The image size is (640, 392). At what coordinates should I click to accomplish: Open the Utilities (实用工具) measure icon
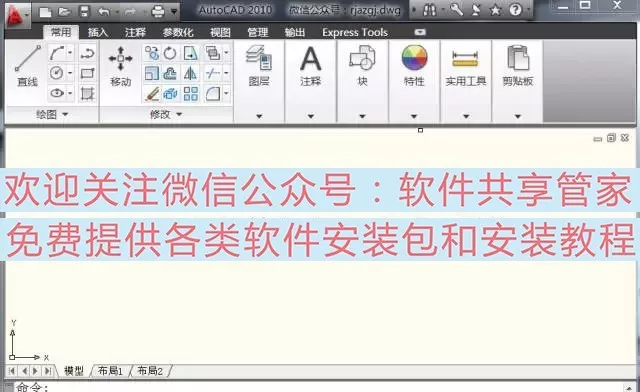[465, 58]
